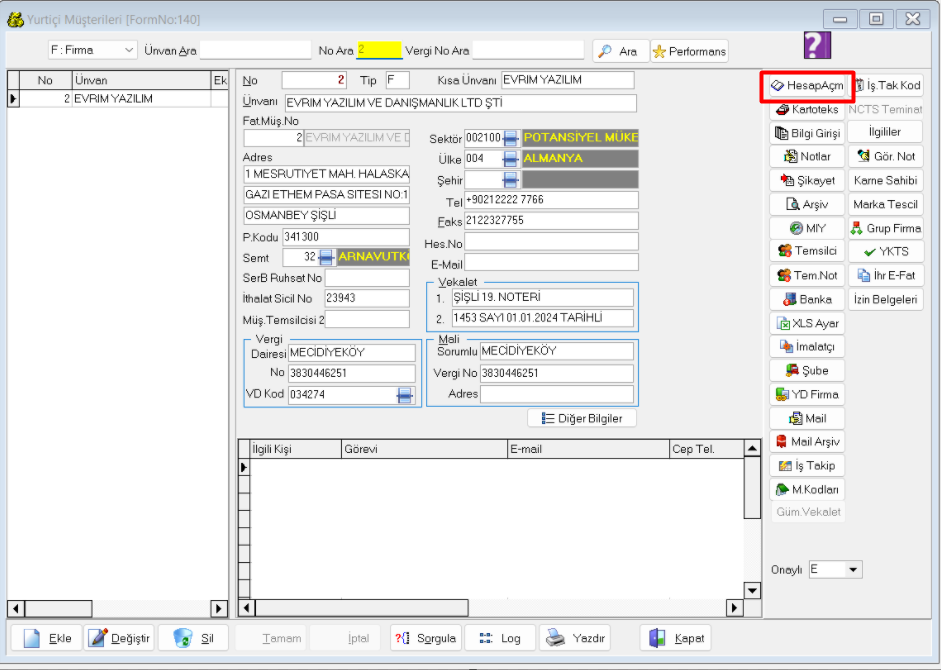
Task: Expand the Onaylı dropdown
Action: click(x=853, y=570)
